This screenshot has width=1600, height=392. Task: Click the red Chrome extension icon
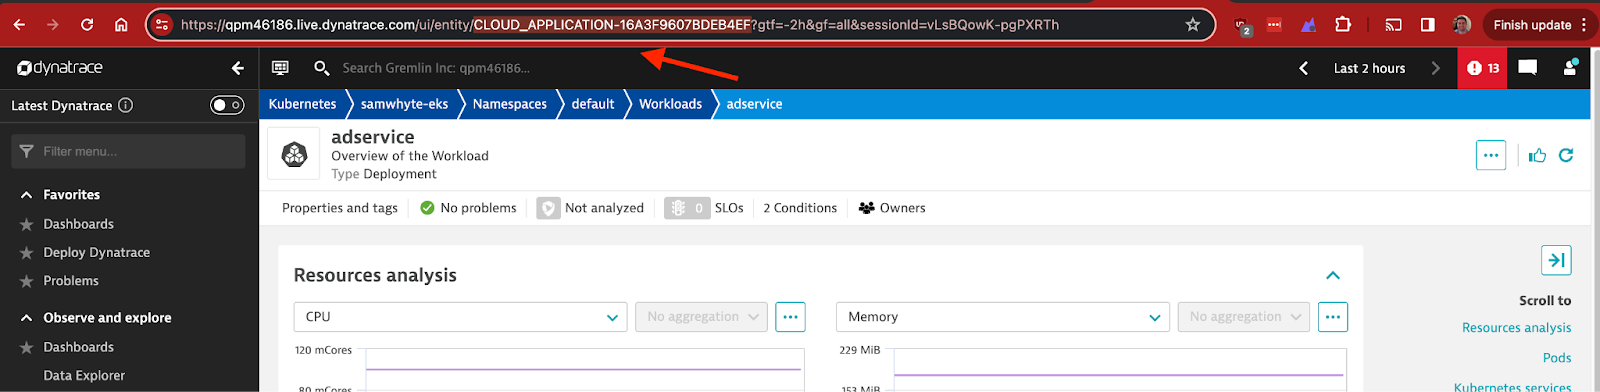point(1274,25)
